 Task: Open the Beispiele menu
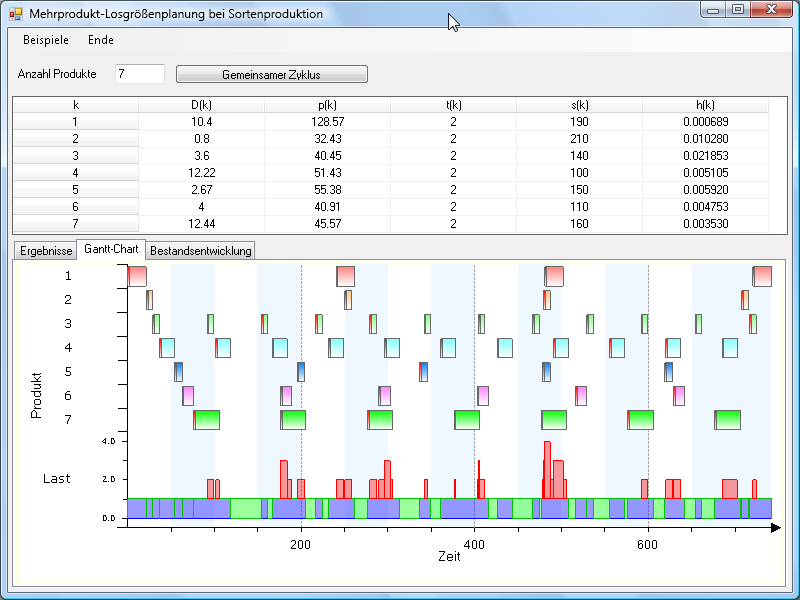[46, 40]
